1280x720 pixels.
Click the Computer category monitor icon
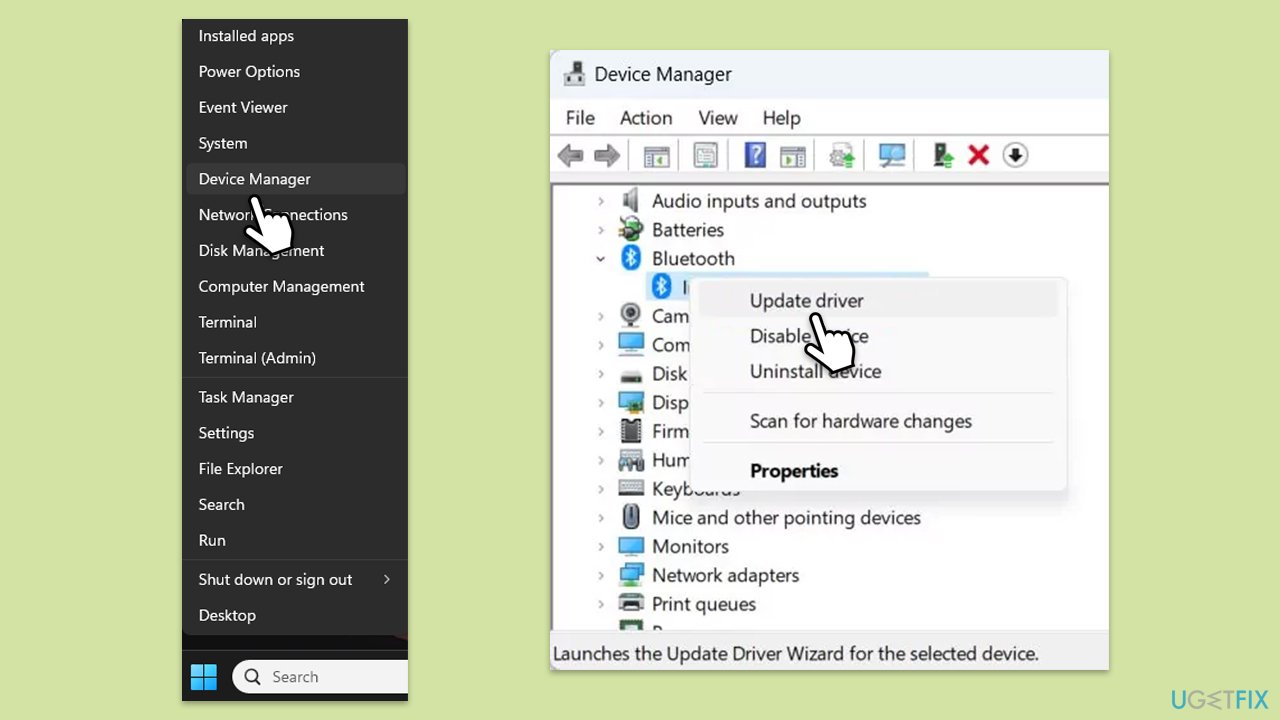pyautogui.click(x=630, y=344)
